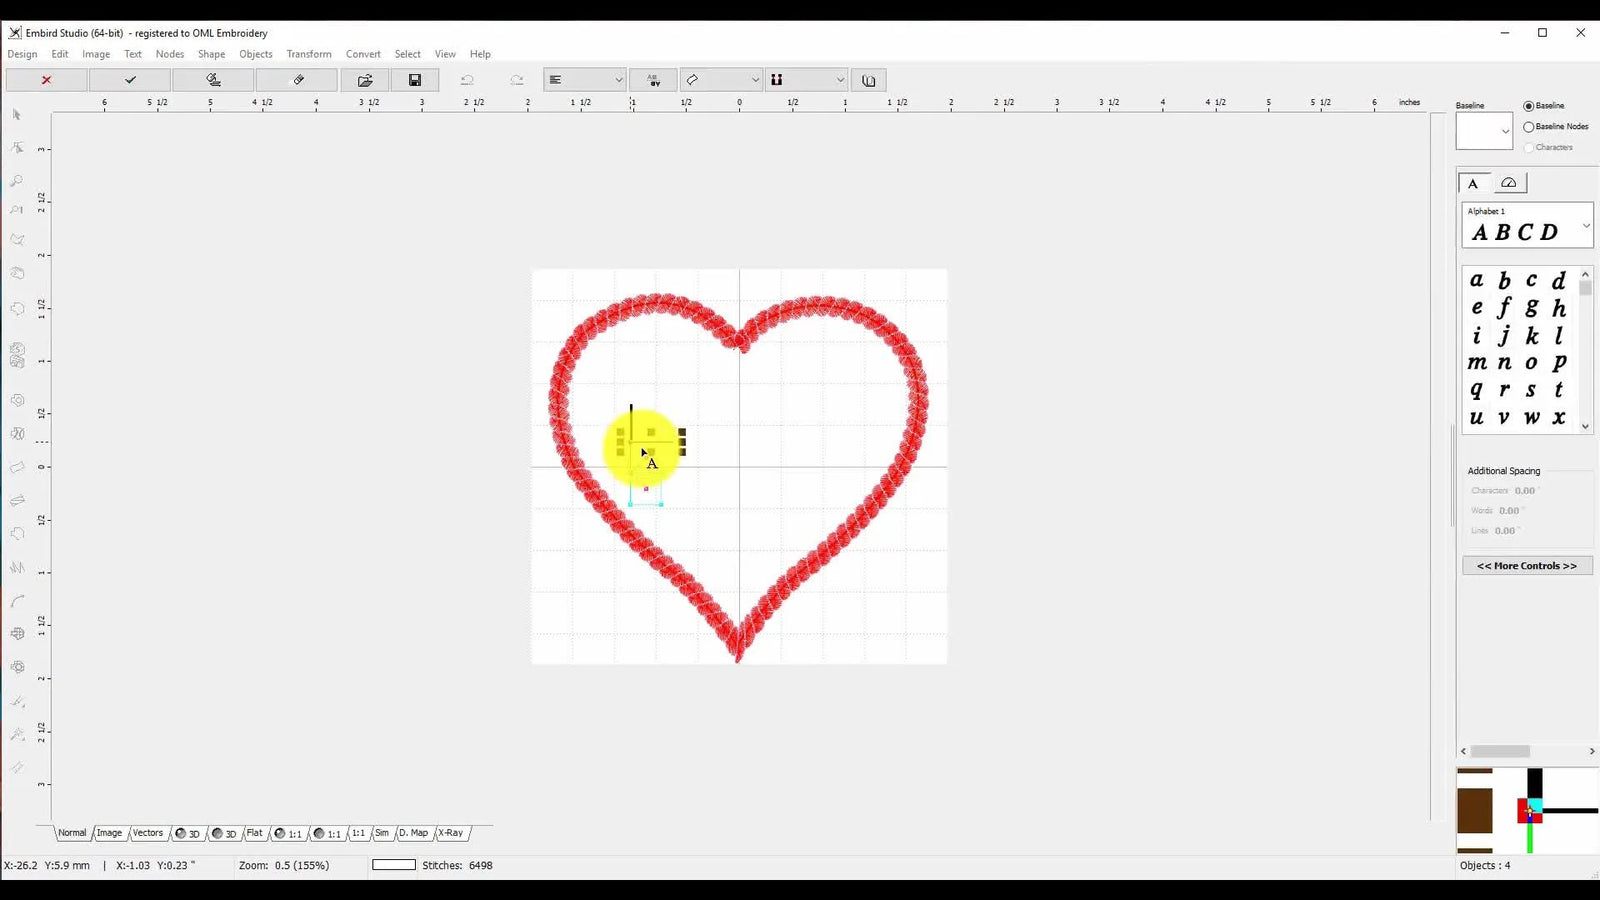Select the arrow selection tool
1600x900 pixels.
(x=16, y=115)
